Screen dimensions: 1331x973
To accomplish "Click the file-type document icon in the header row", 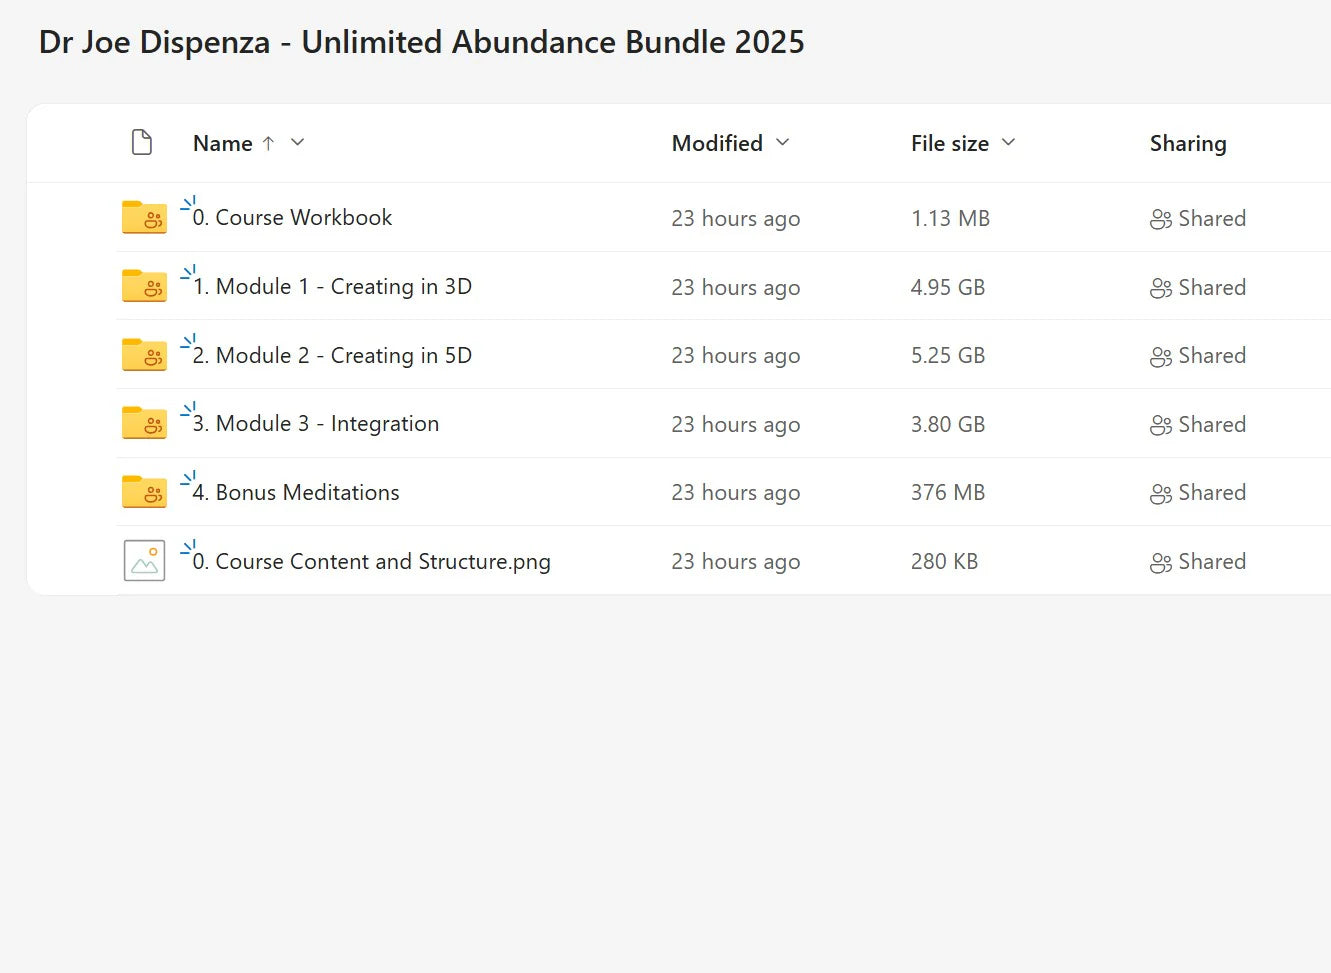I will click(x=142, y=142).
